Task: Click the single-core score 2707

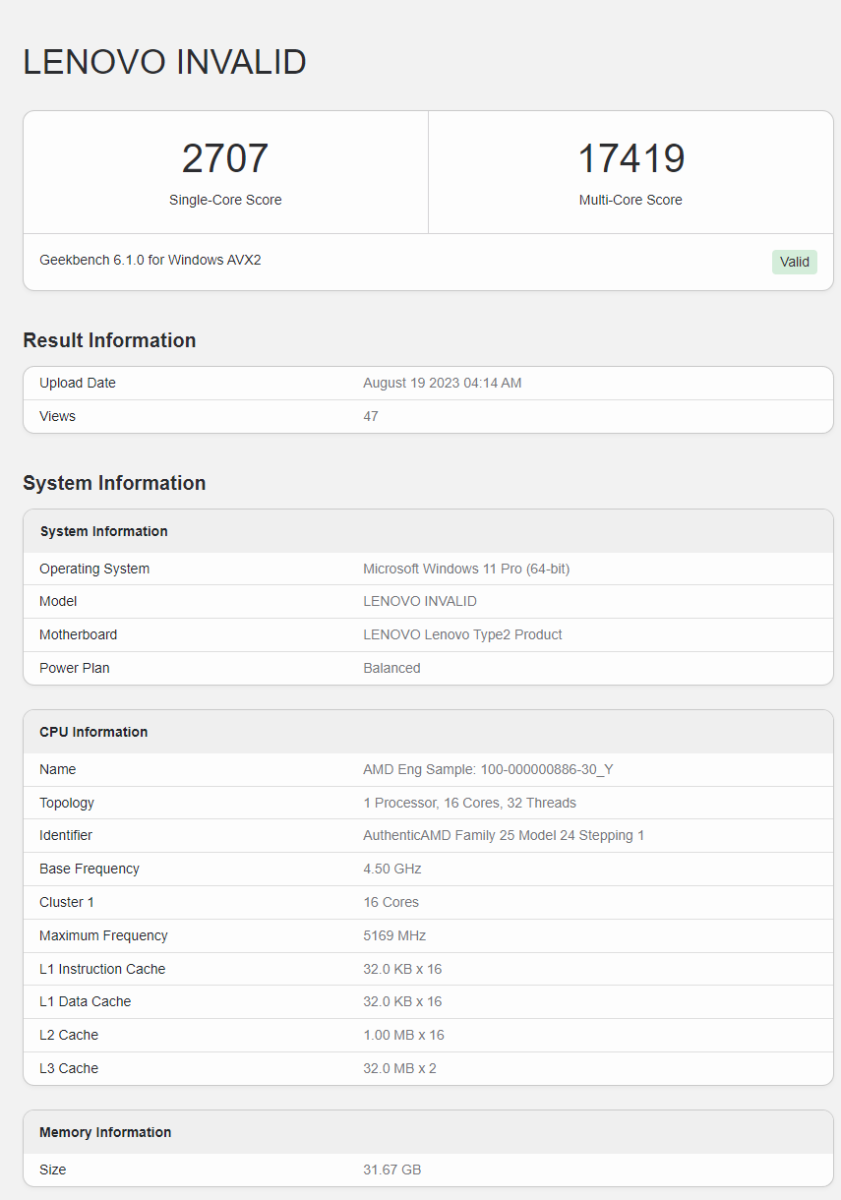Action: (225, 159)
